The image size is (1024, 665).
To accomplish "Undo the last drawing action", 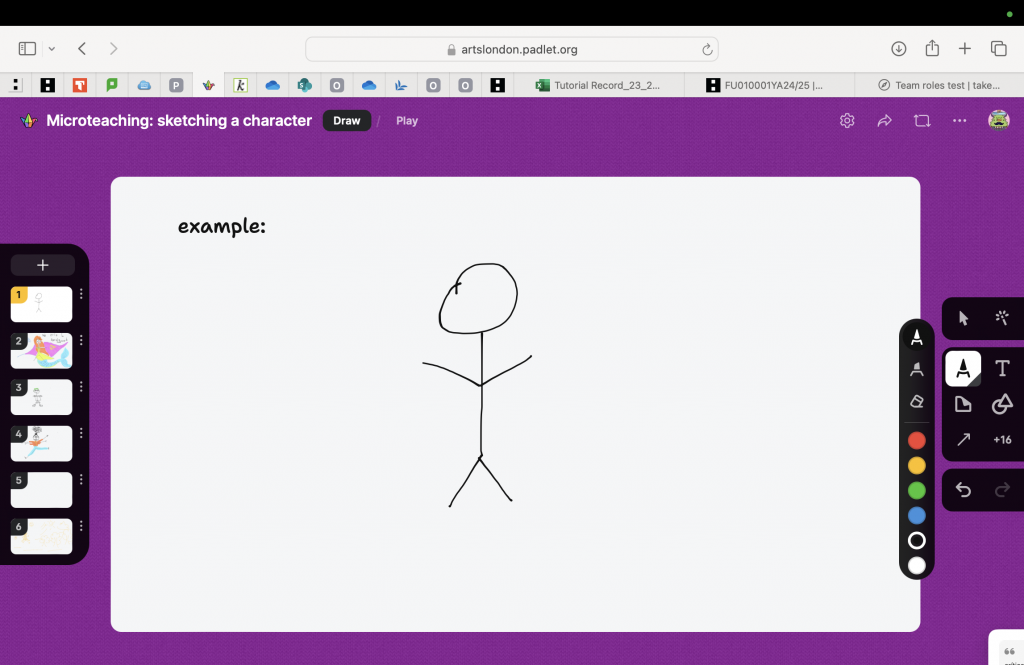I will coord(963,489).
